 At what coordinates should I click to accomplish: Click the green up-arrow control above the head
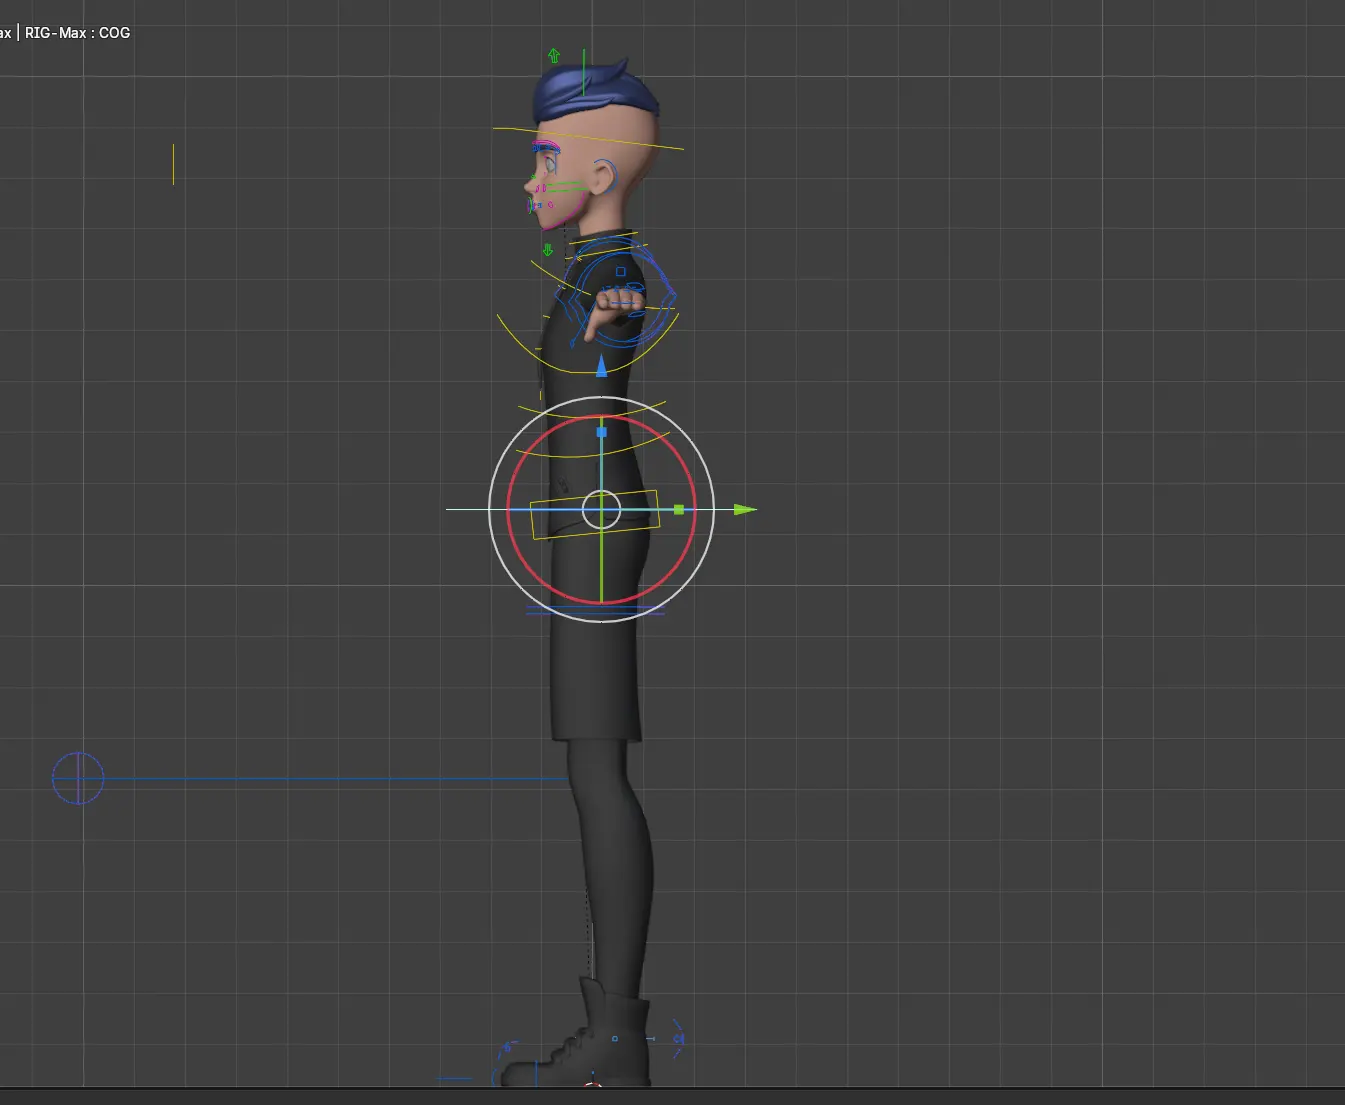point(554,56)
